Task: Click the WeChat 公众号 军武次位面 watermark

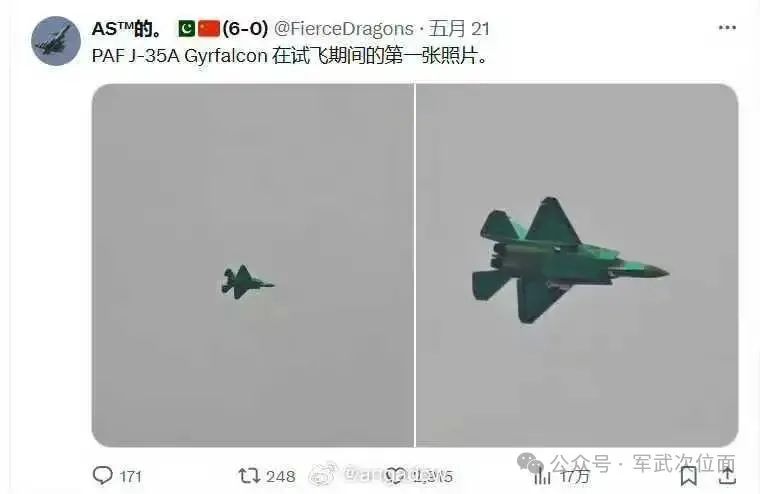Action: 627,463
